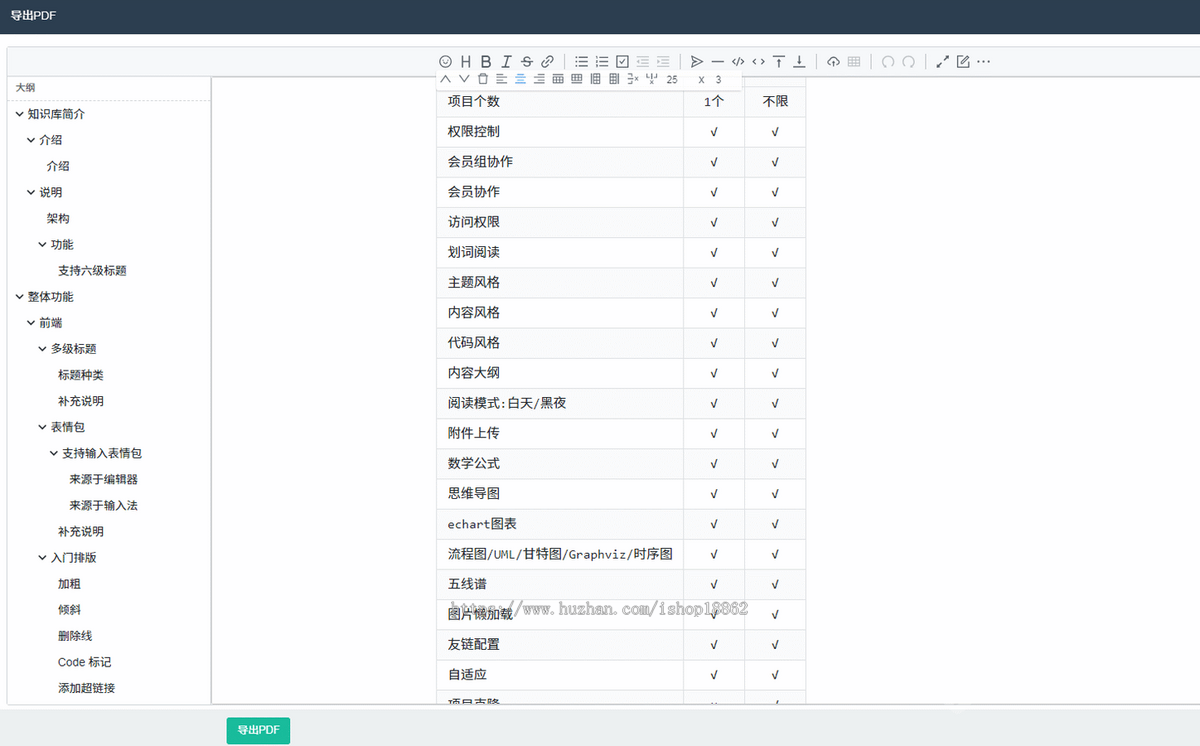Click the insert table icon in main toolbar
The image size is (1200, 746).
[853, 61]
